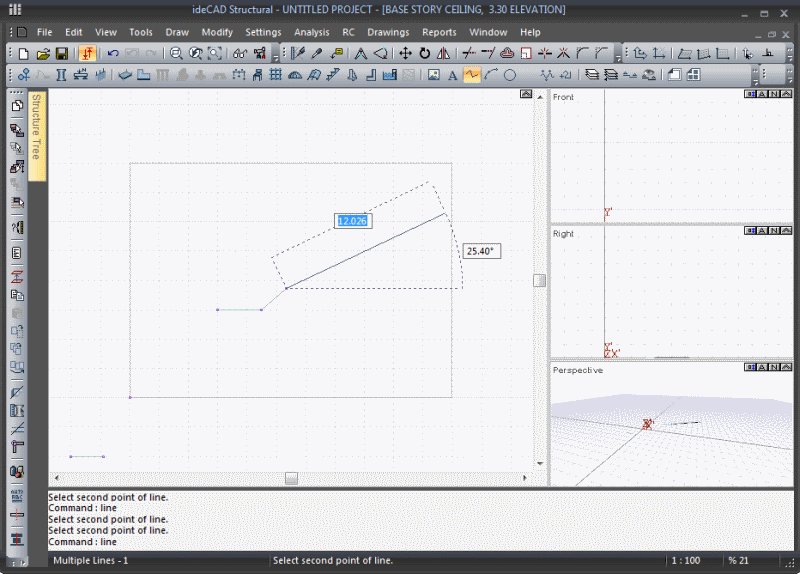Click the Front view label

pos(563,97)
